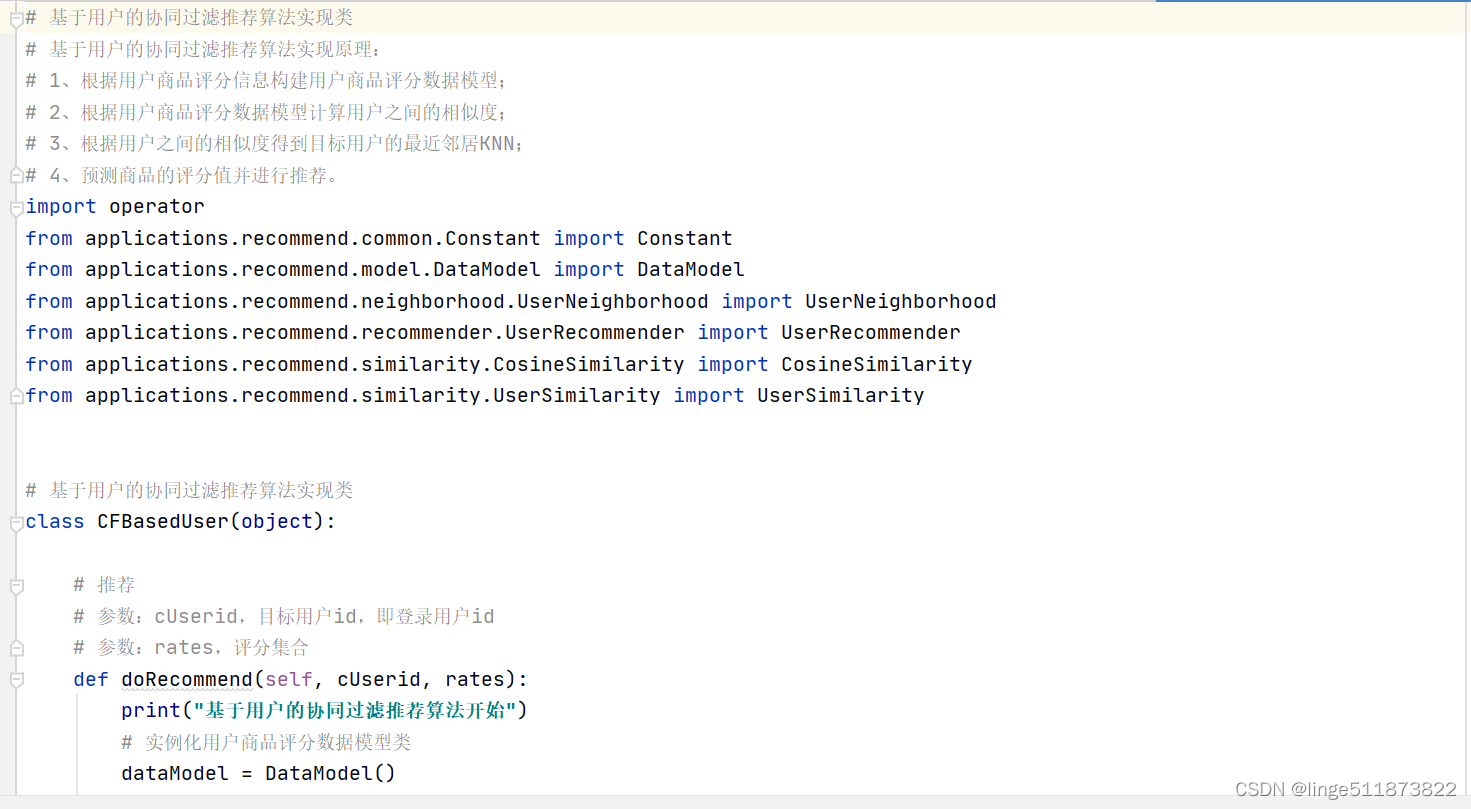The height and width of the screenshot is (809, 1471).
Task: Click comment line ending with '最近邻居KNN；'
Action: coord(275,144)
